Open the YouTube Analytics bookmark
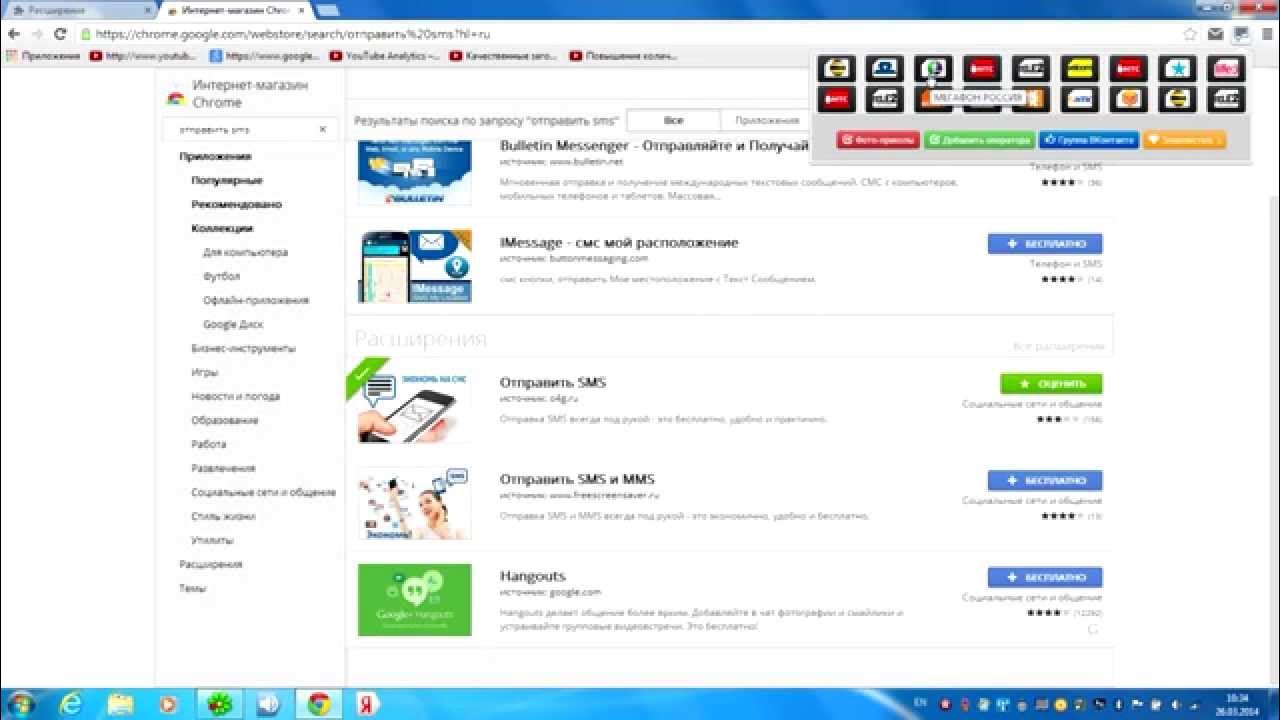The height and width of the screenshot is (720, 1280). [385, 56]
